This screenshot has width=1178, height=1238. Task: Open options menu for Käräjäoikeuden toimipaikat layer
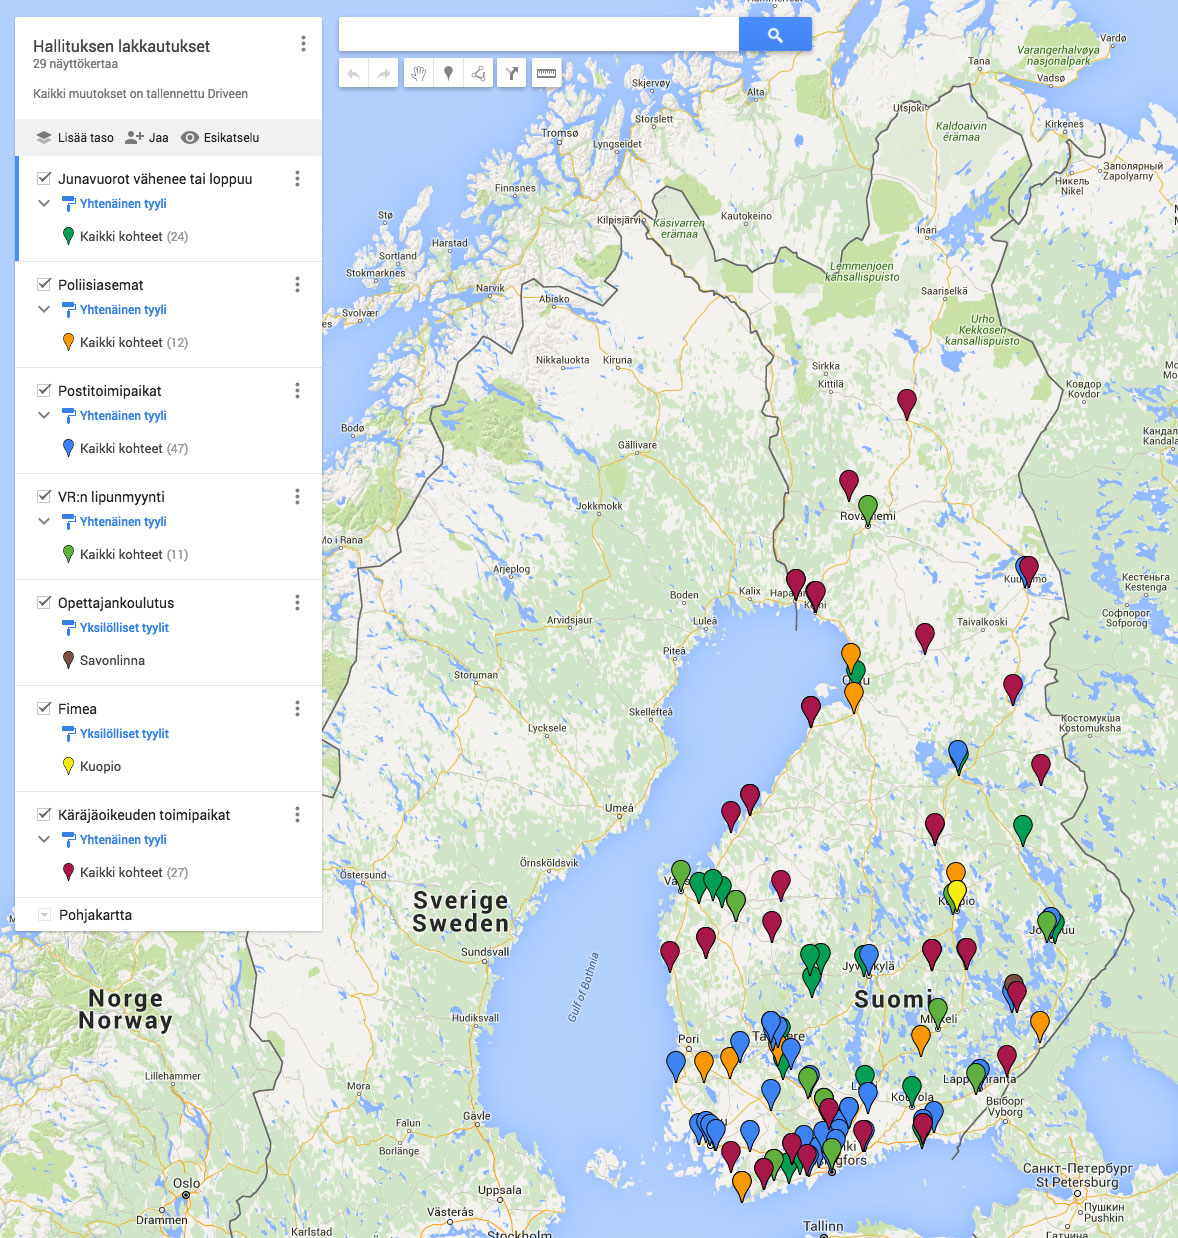pos(297,815)
